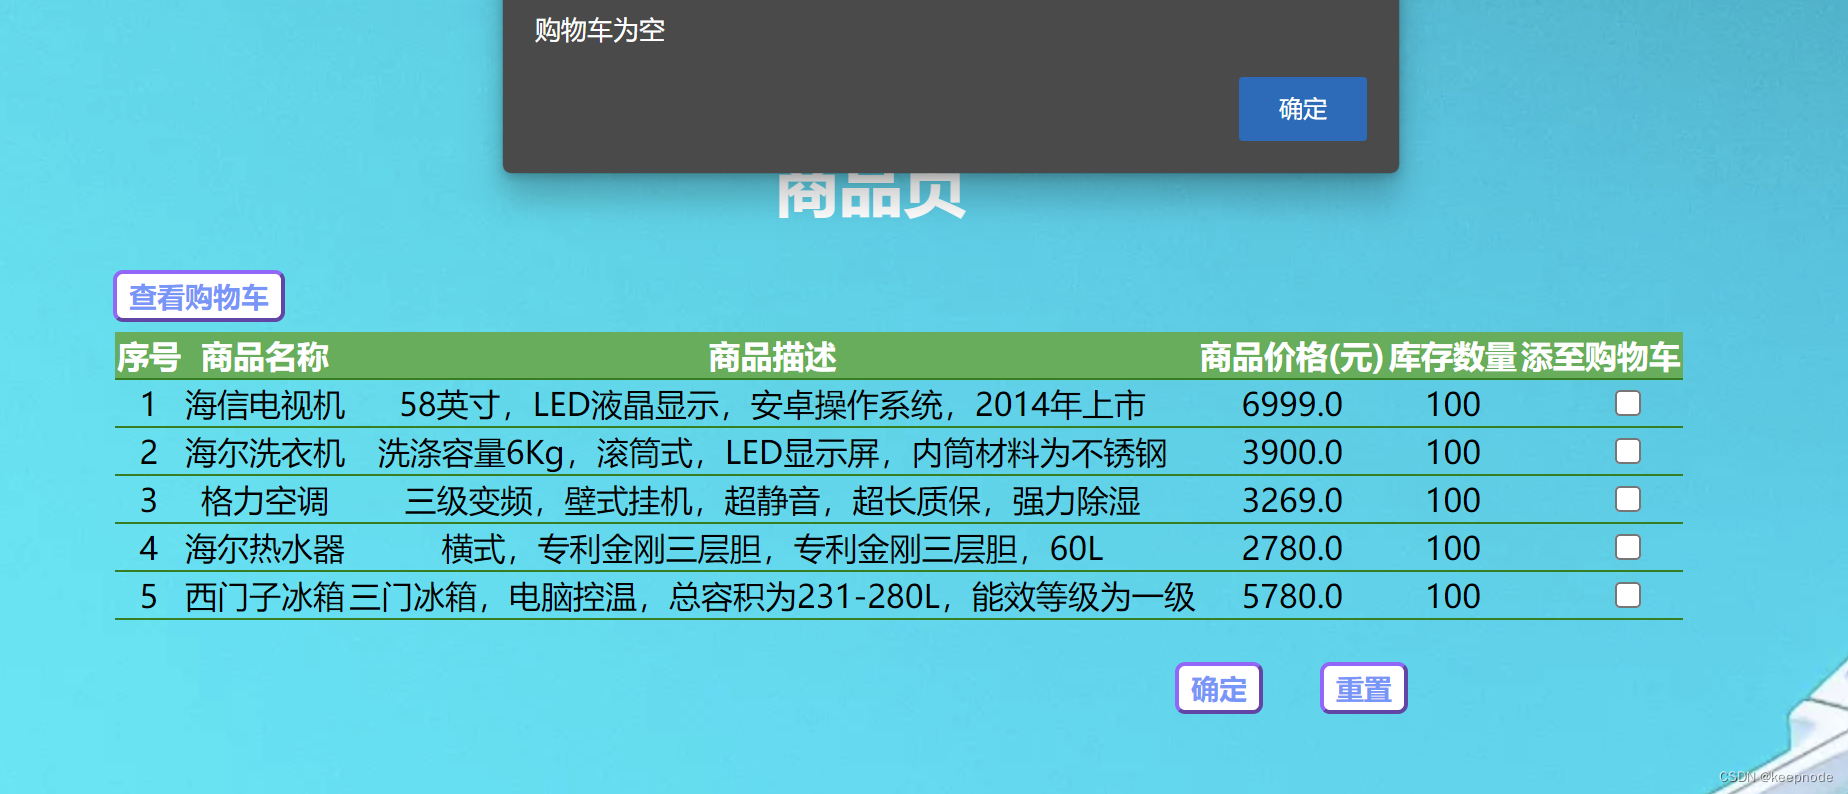Viewport: 1848px width, 794px height.
Task: Click the description starting with 横式
Action: 773,549
